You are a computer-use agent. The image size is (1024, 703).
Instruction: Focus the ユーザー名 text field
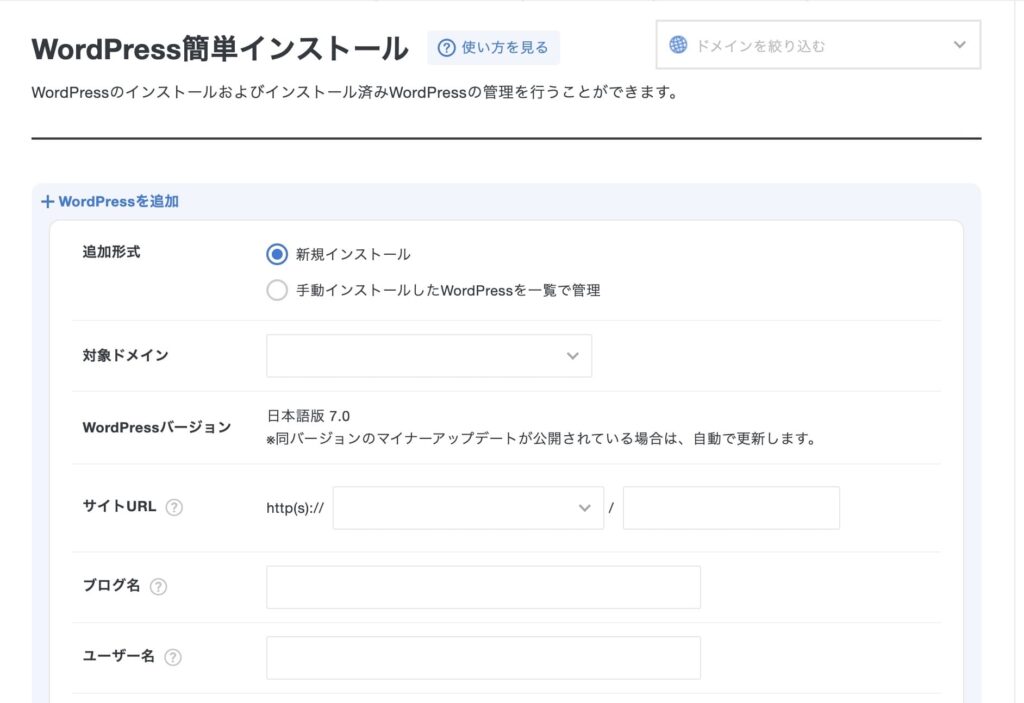point(483,658)
